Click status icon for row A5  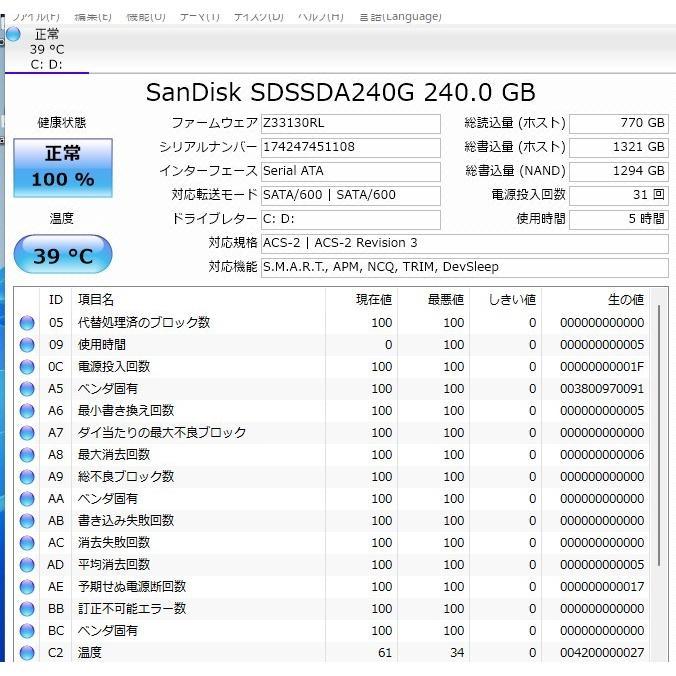(27, 388)
